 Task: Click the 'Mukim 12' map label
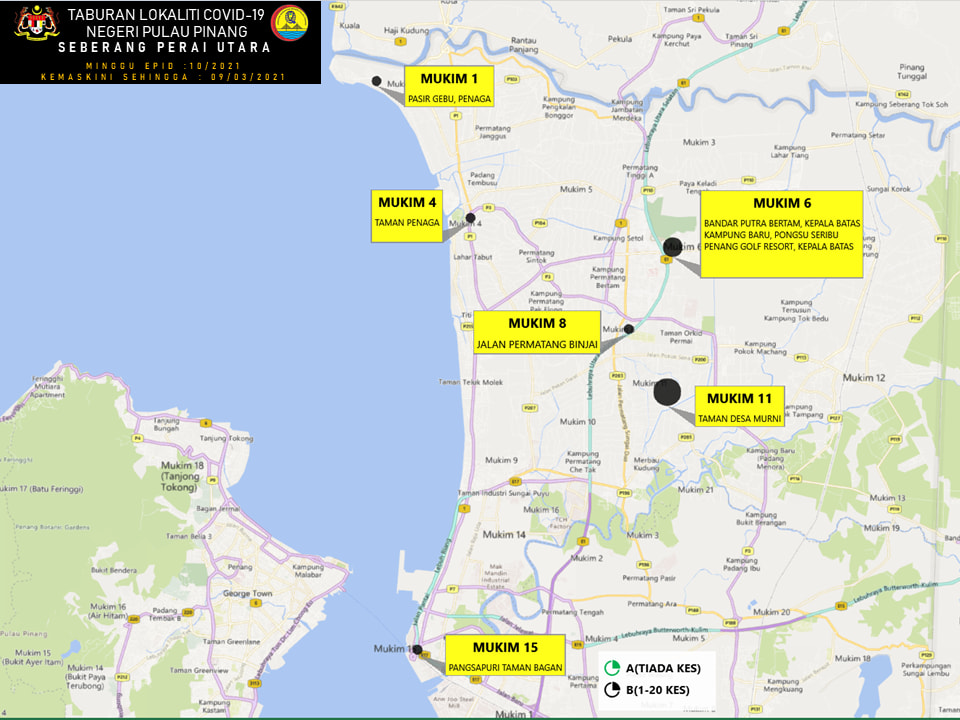point(863,378)
